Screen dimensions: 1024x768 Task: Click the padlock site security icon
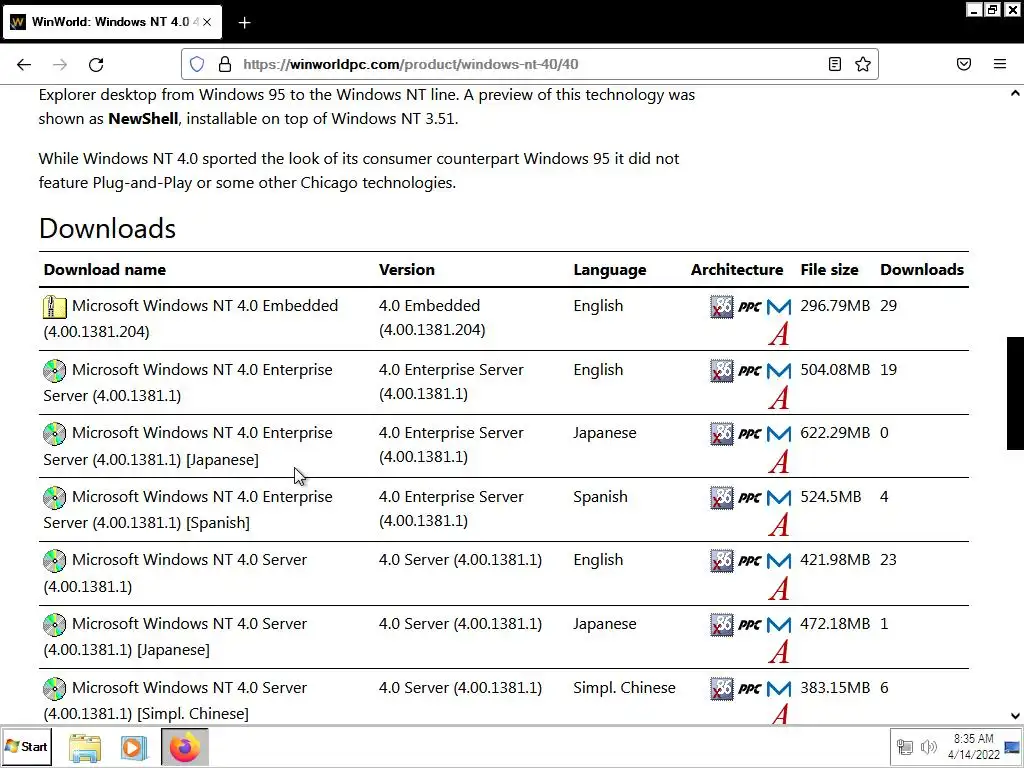(x=225, y=64)
